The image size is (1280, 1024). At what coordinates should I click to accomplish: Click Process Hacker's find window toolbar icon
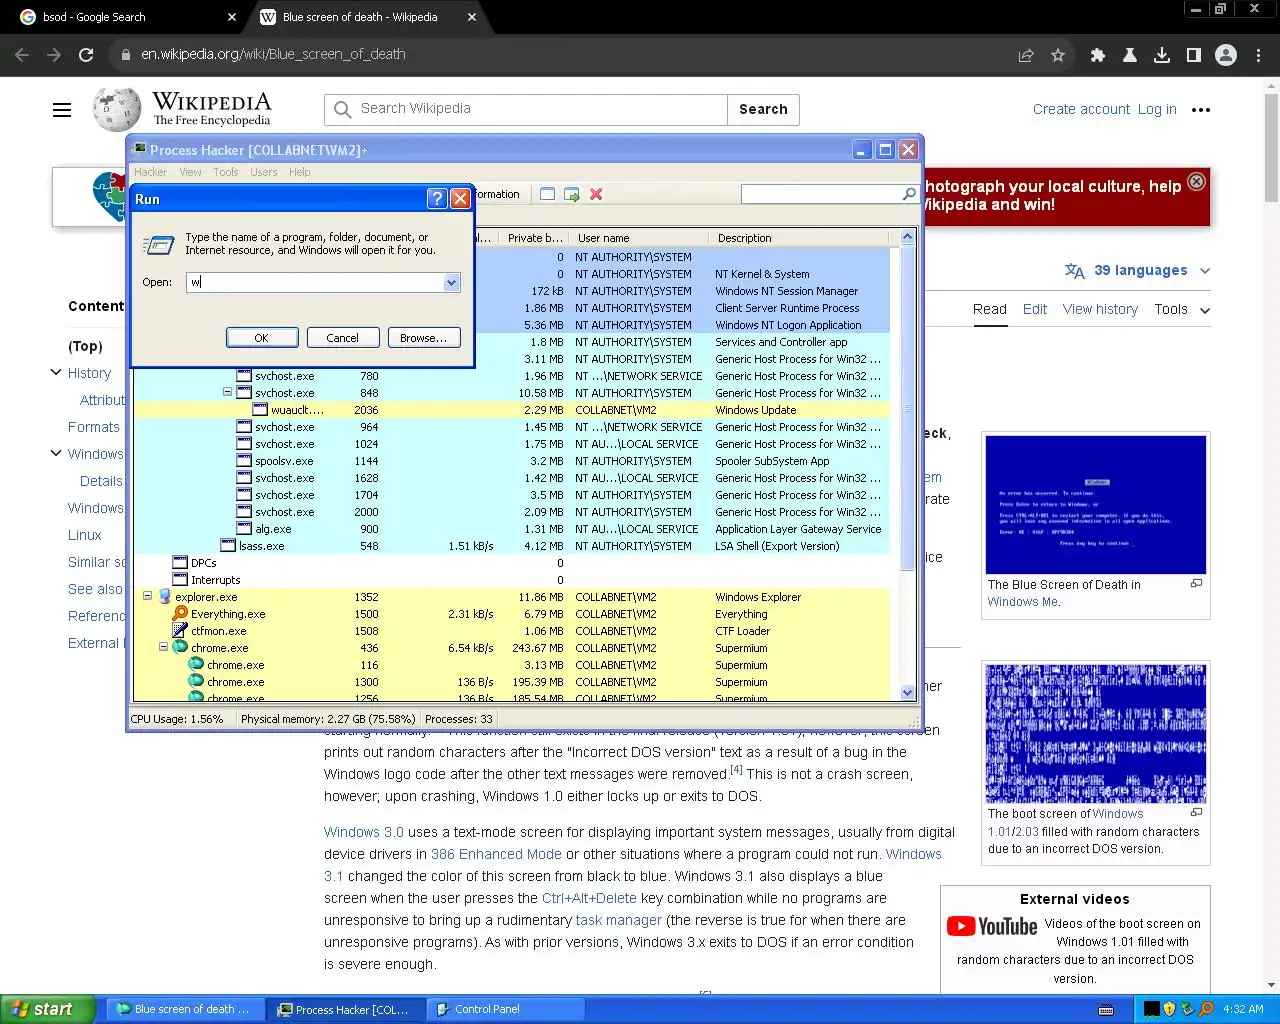click(x=547, y=194)
